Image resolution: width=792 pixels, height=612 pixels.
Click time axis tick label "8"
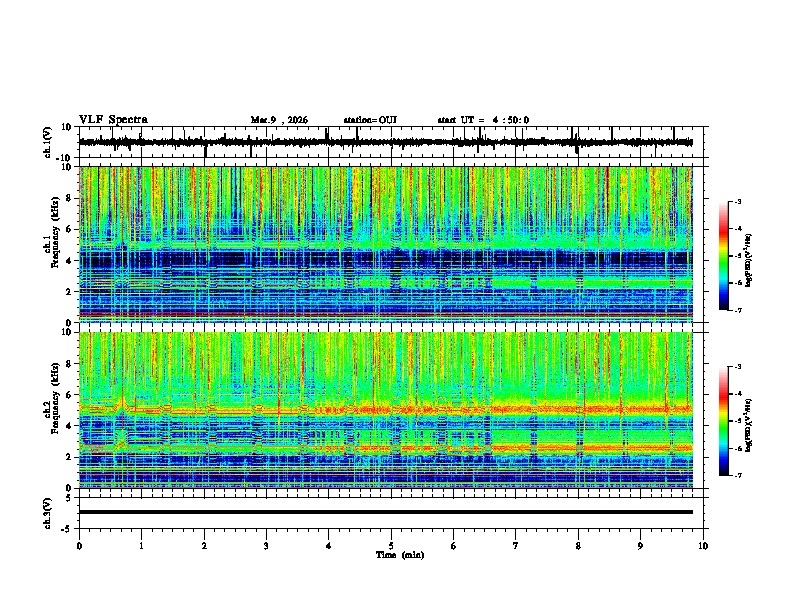click(x=578, y=546)
